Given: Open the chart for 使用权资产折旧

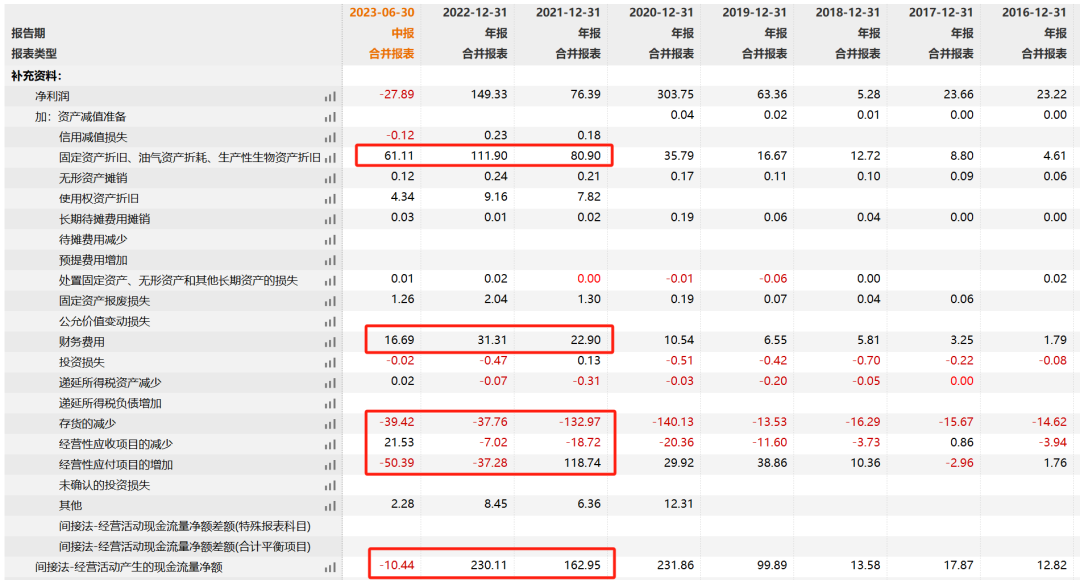Looking at the screenshot, I should coord(331,200).
